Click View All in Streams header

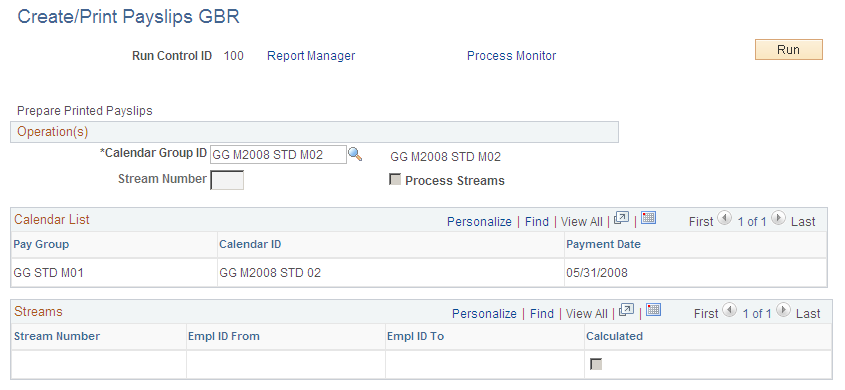tap(586, 314)
